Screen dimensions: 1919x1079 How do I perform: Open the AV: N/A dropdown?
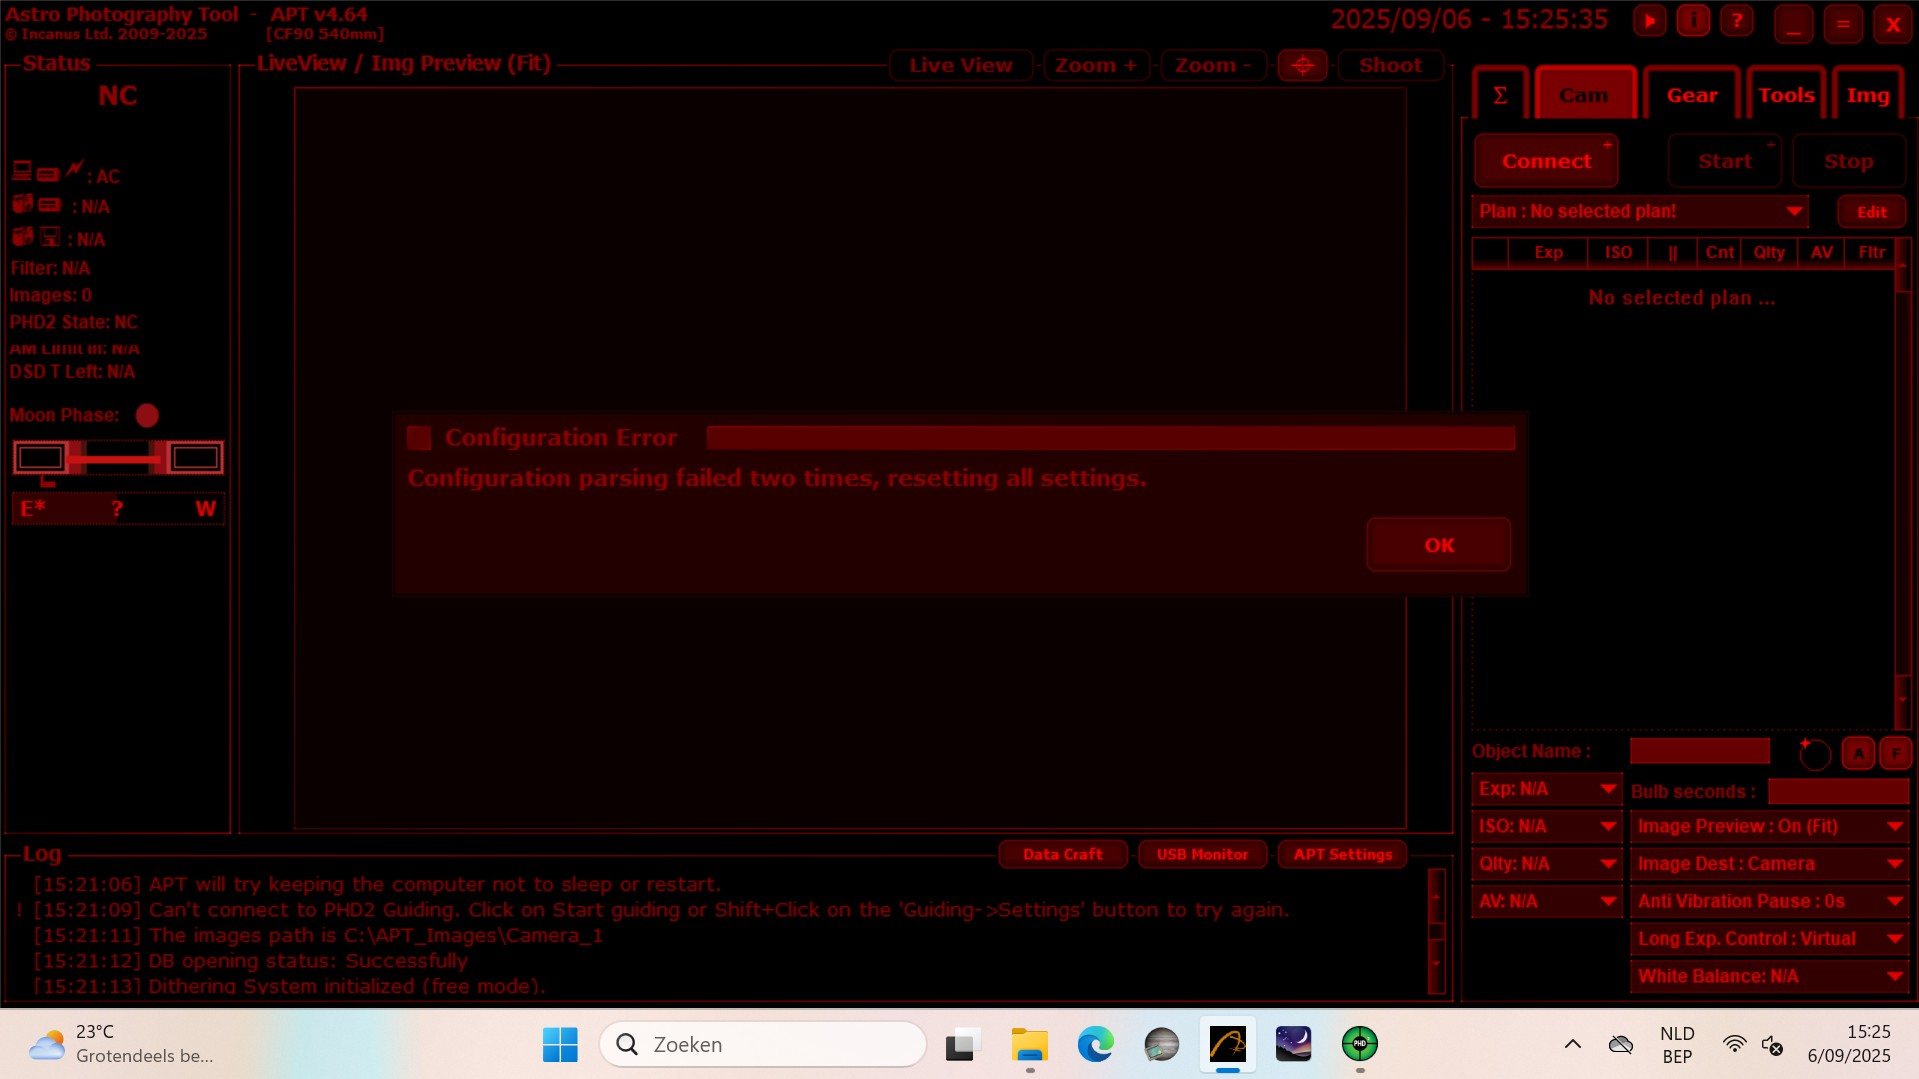(1546, 901)
